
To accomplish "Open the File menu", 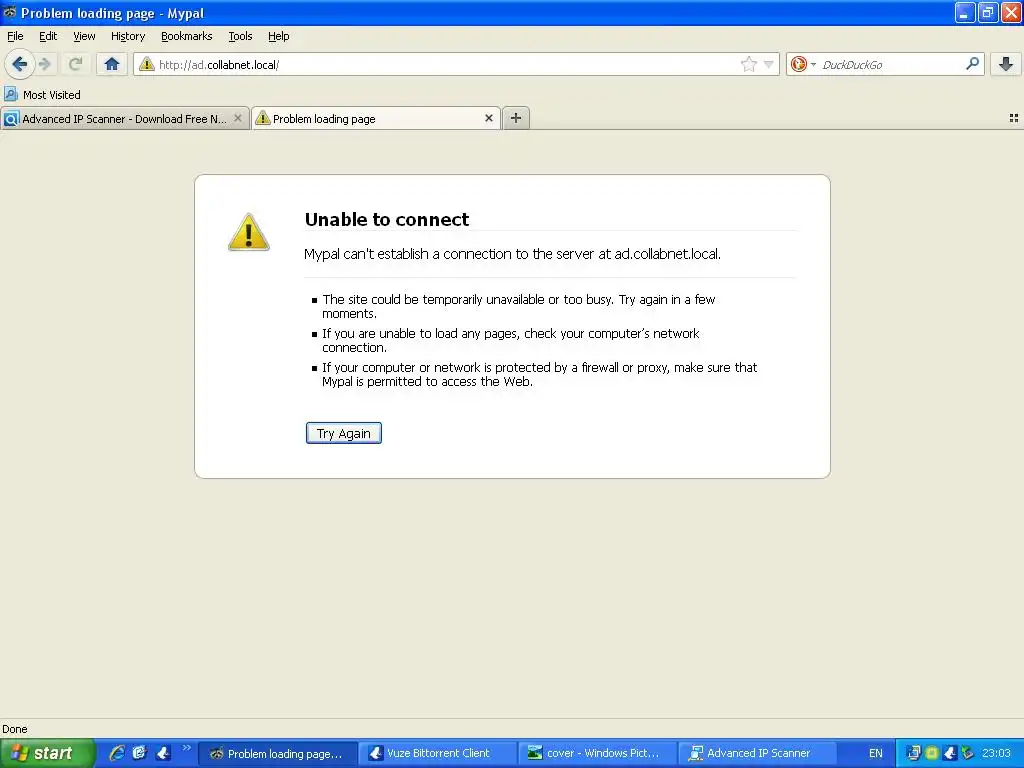I will 15,36.
